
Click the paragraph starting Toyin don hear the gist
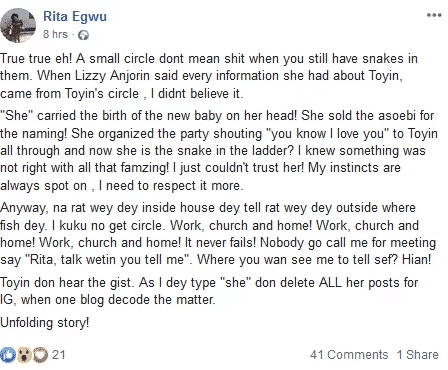209,291
